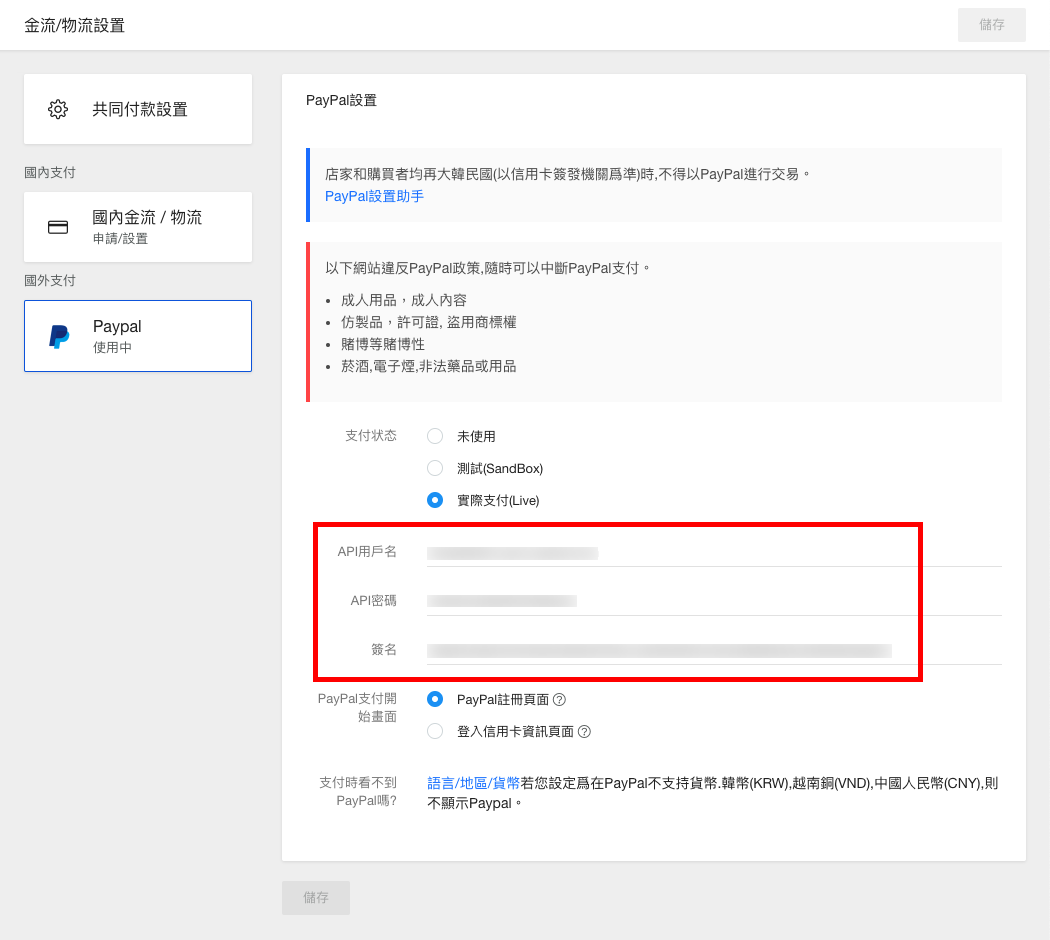Screen dimensions: 1050x940
Task: Click the API用戶名 input field
Action: [x=714, y=553]
